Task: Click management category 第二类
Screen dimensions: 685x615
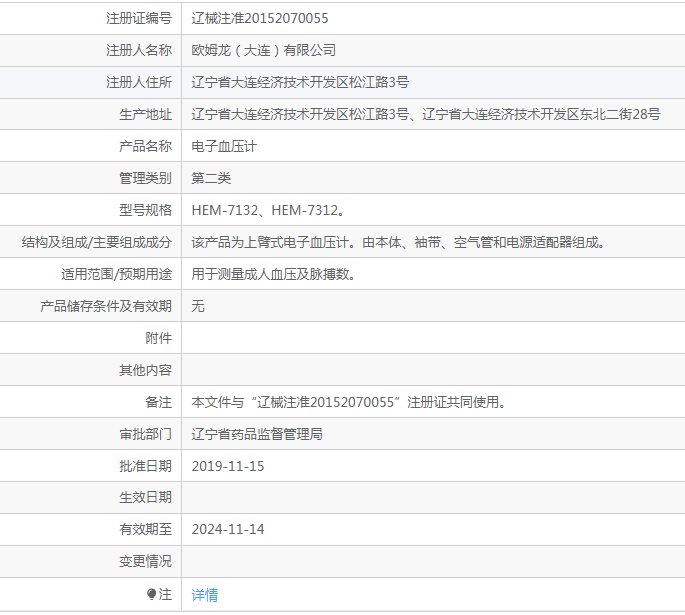Action: click(x=211, y=178)
